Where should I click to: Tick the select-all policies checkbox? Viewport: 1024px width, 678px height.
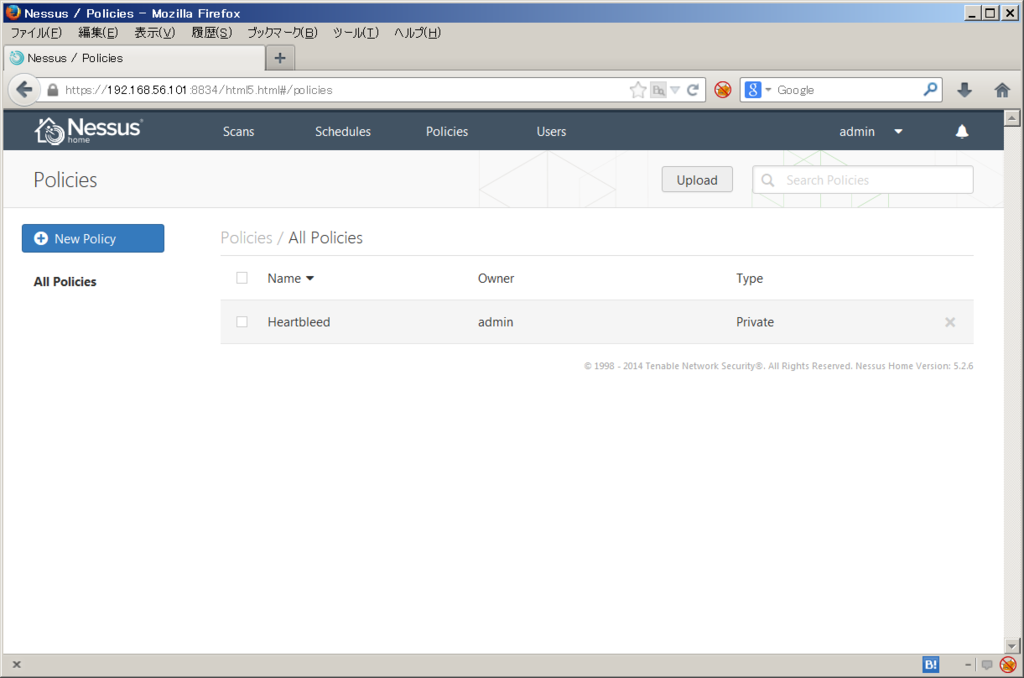pos(242,278)
